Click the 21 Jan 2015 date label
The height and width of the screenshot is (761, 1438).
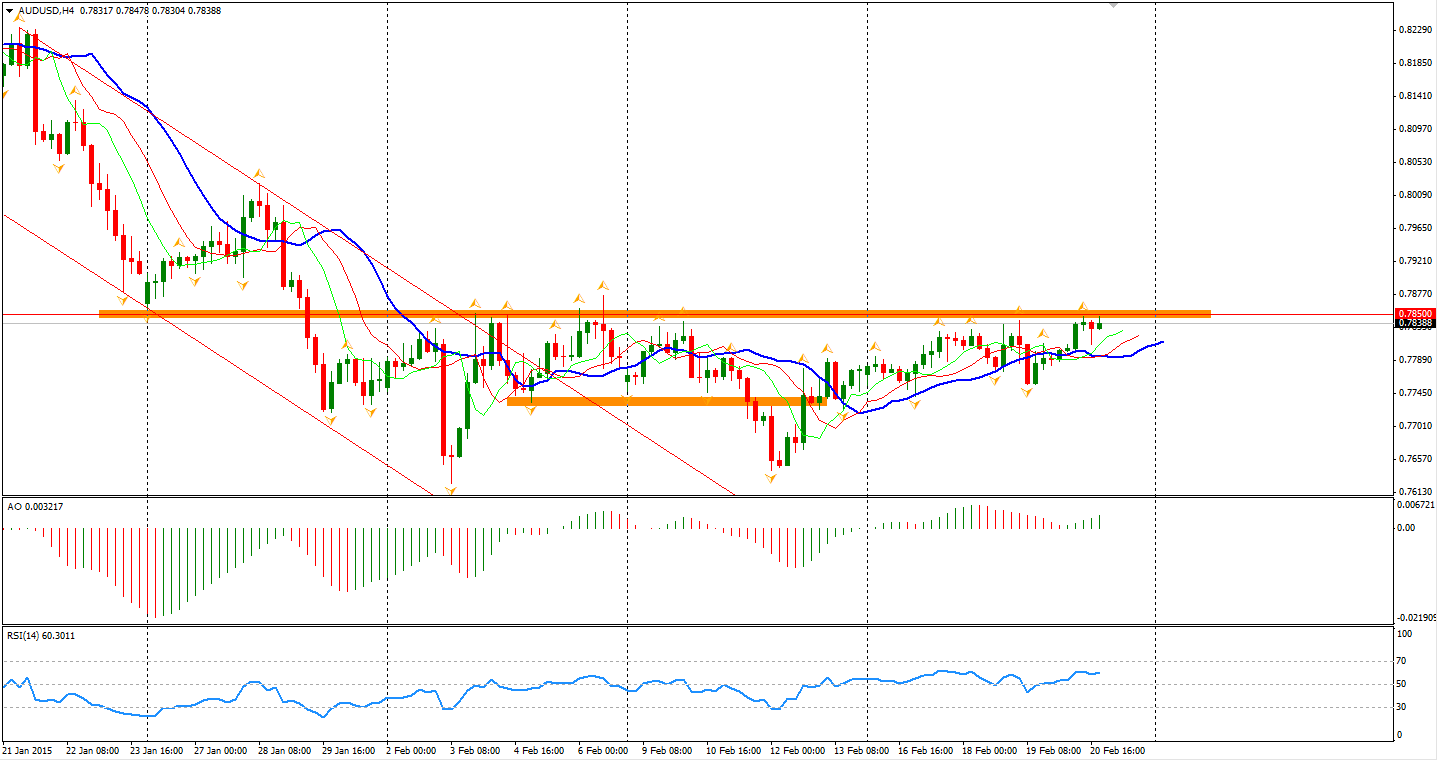point(26,749)
